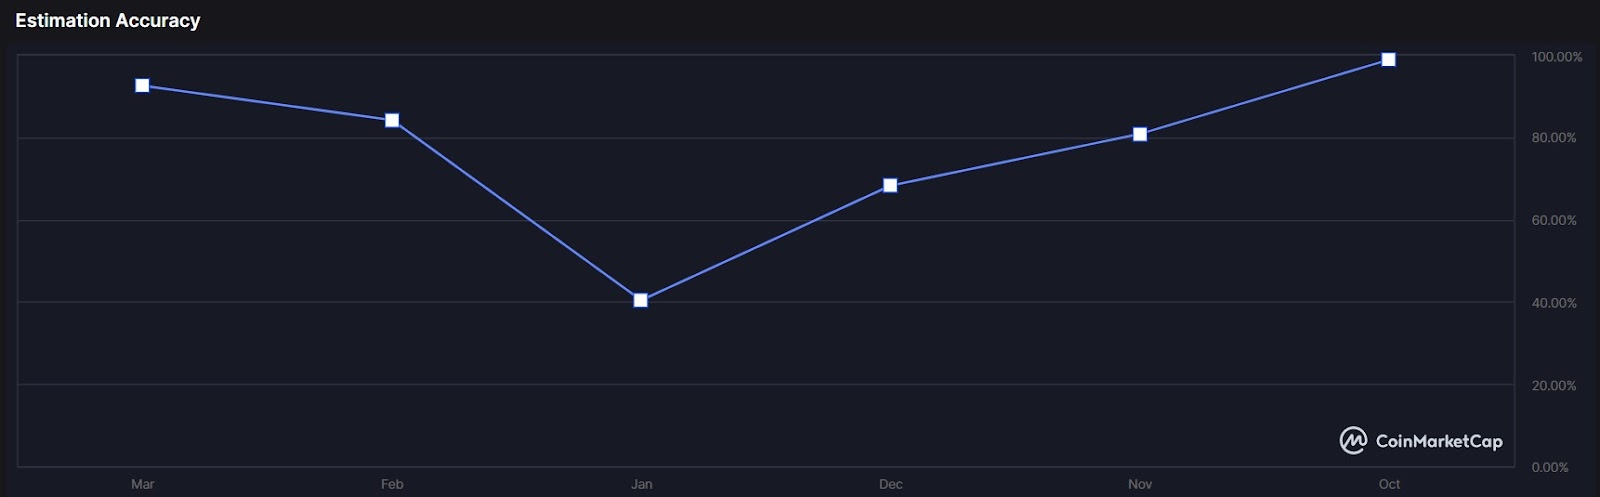The width and height of the screenshot is (1600, 497).
Task: Click the Dec data point marker
Action: pyautogui.click(x=890, y=185)
